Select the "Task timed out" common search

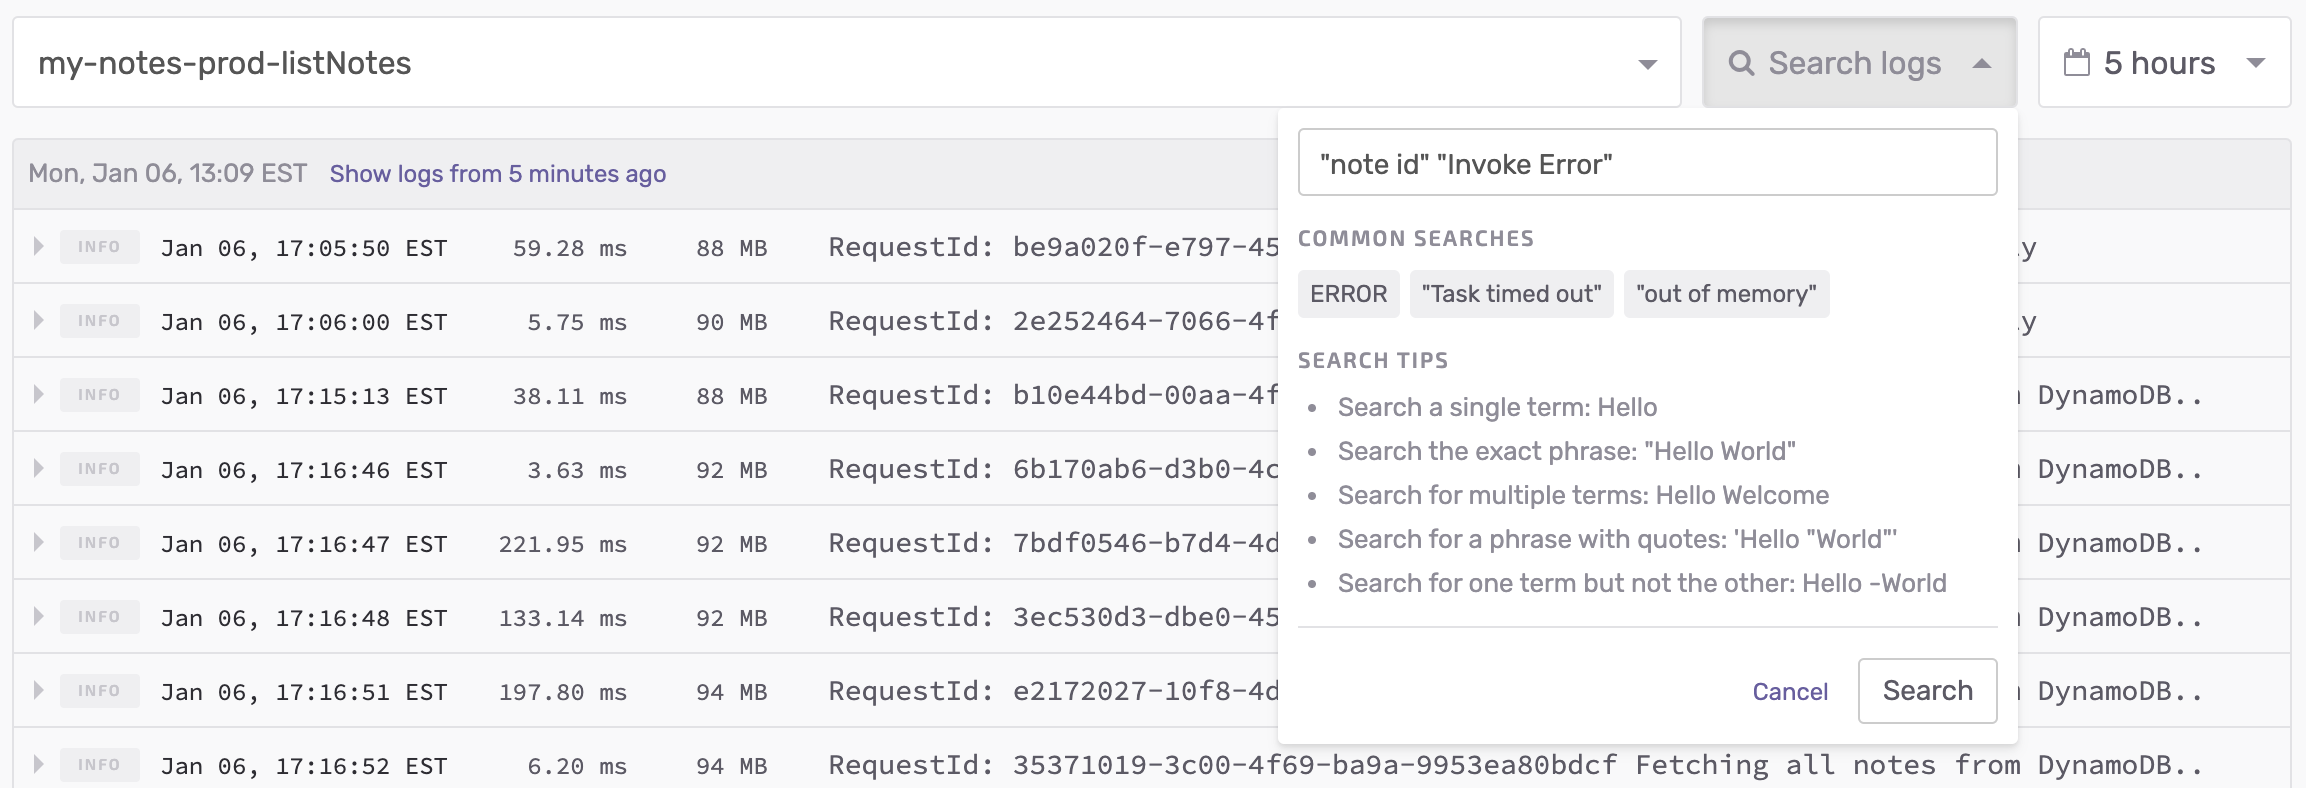1511,294
